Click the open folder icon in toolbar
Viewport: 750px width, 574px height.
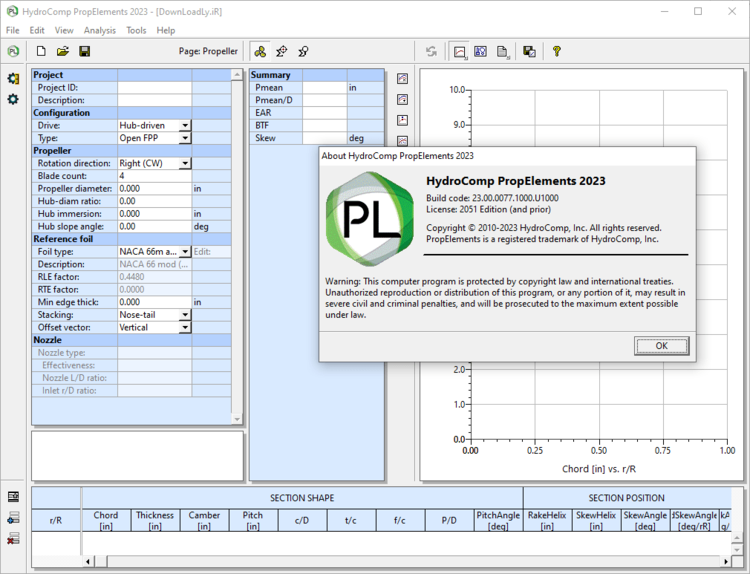tap(62, 51)
